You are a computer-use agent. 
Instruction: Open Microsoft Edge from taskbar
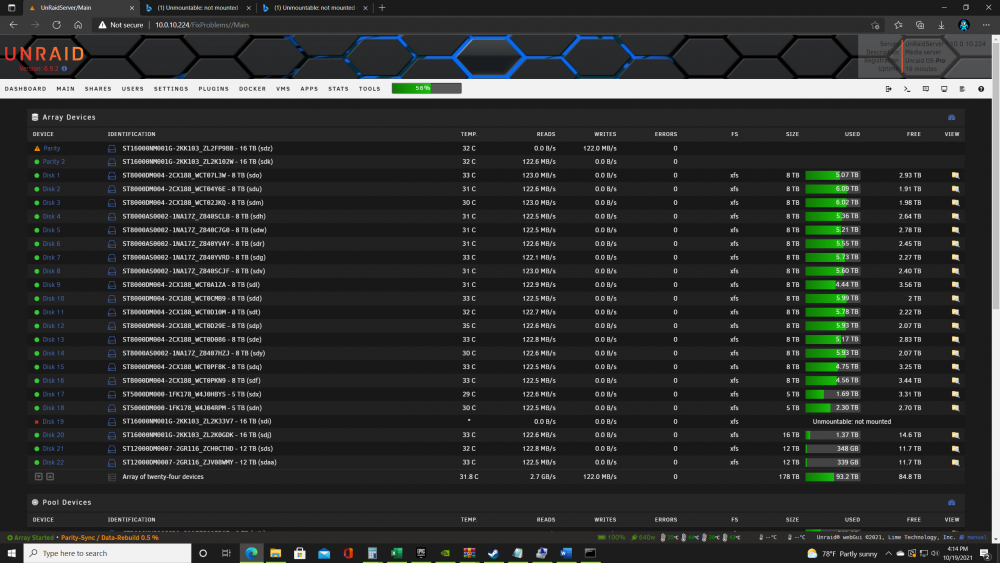pyautogui.click(x=251, y=553)
